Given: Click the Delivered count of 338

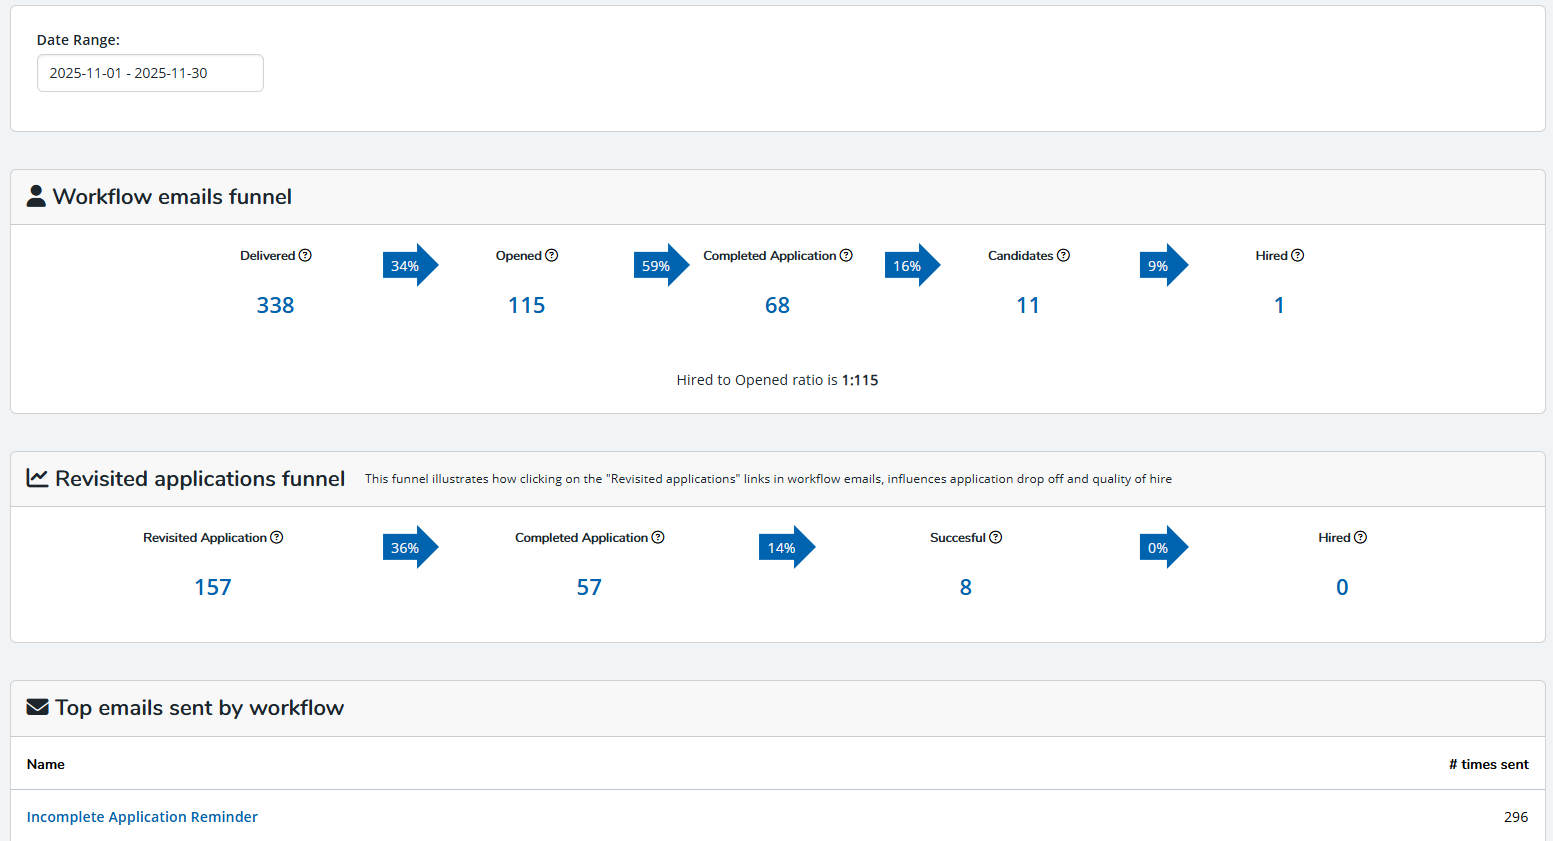Looking at the screenshot, I should [275, 305].
